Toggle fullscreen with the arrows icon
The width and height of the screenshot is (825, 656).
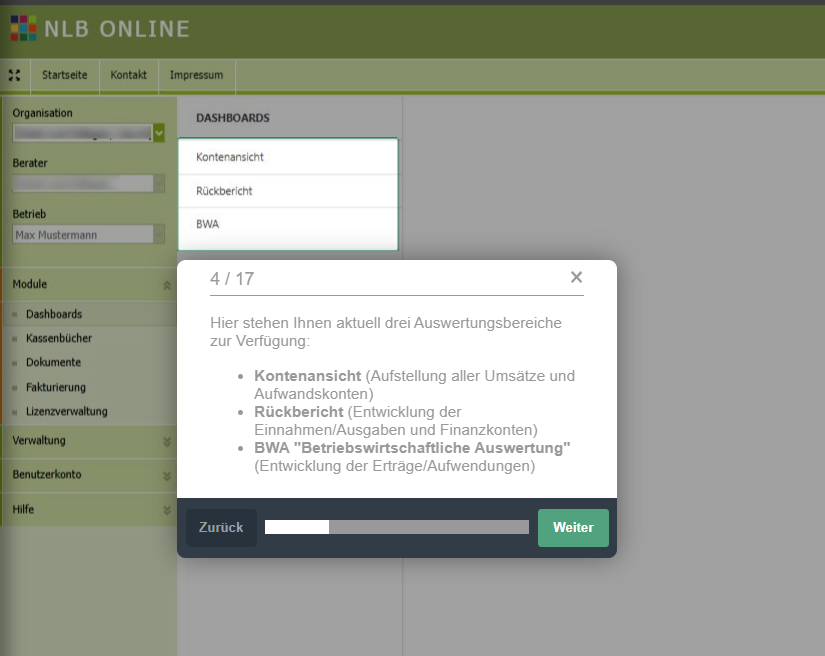15,75
